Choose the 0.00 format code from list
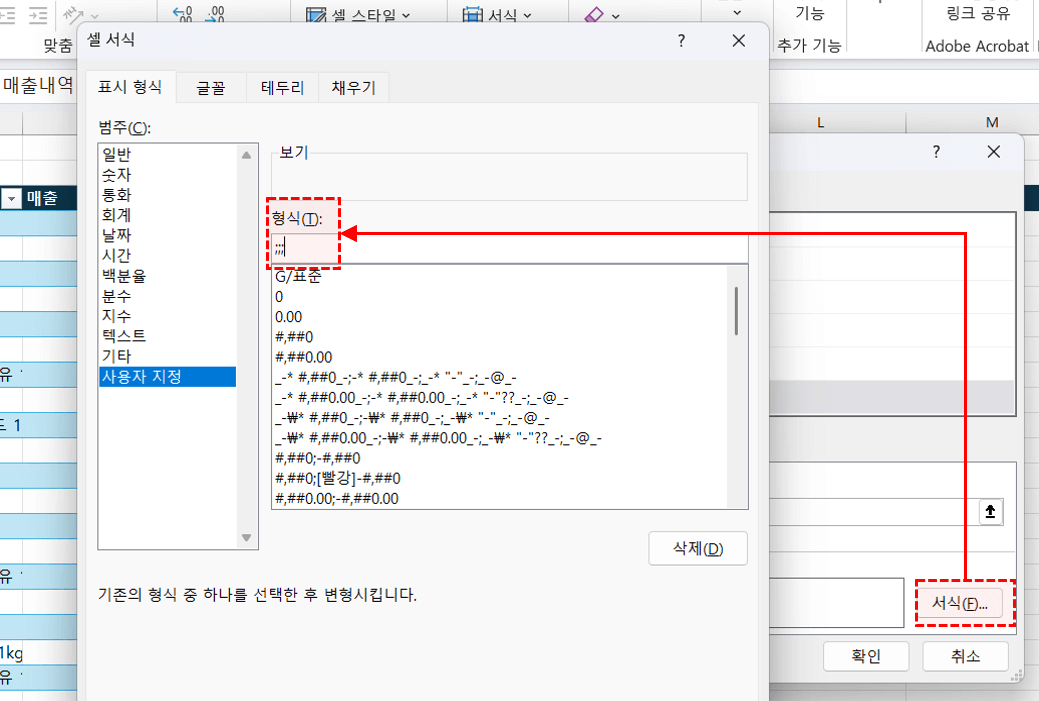Viewport: 1039px width, 701px height. pos(289,317)
